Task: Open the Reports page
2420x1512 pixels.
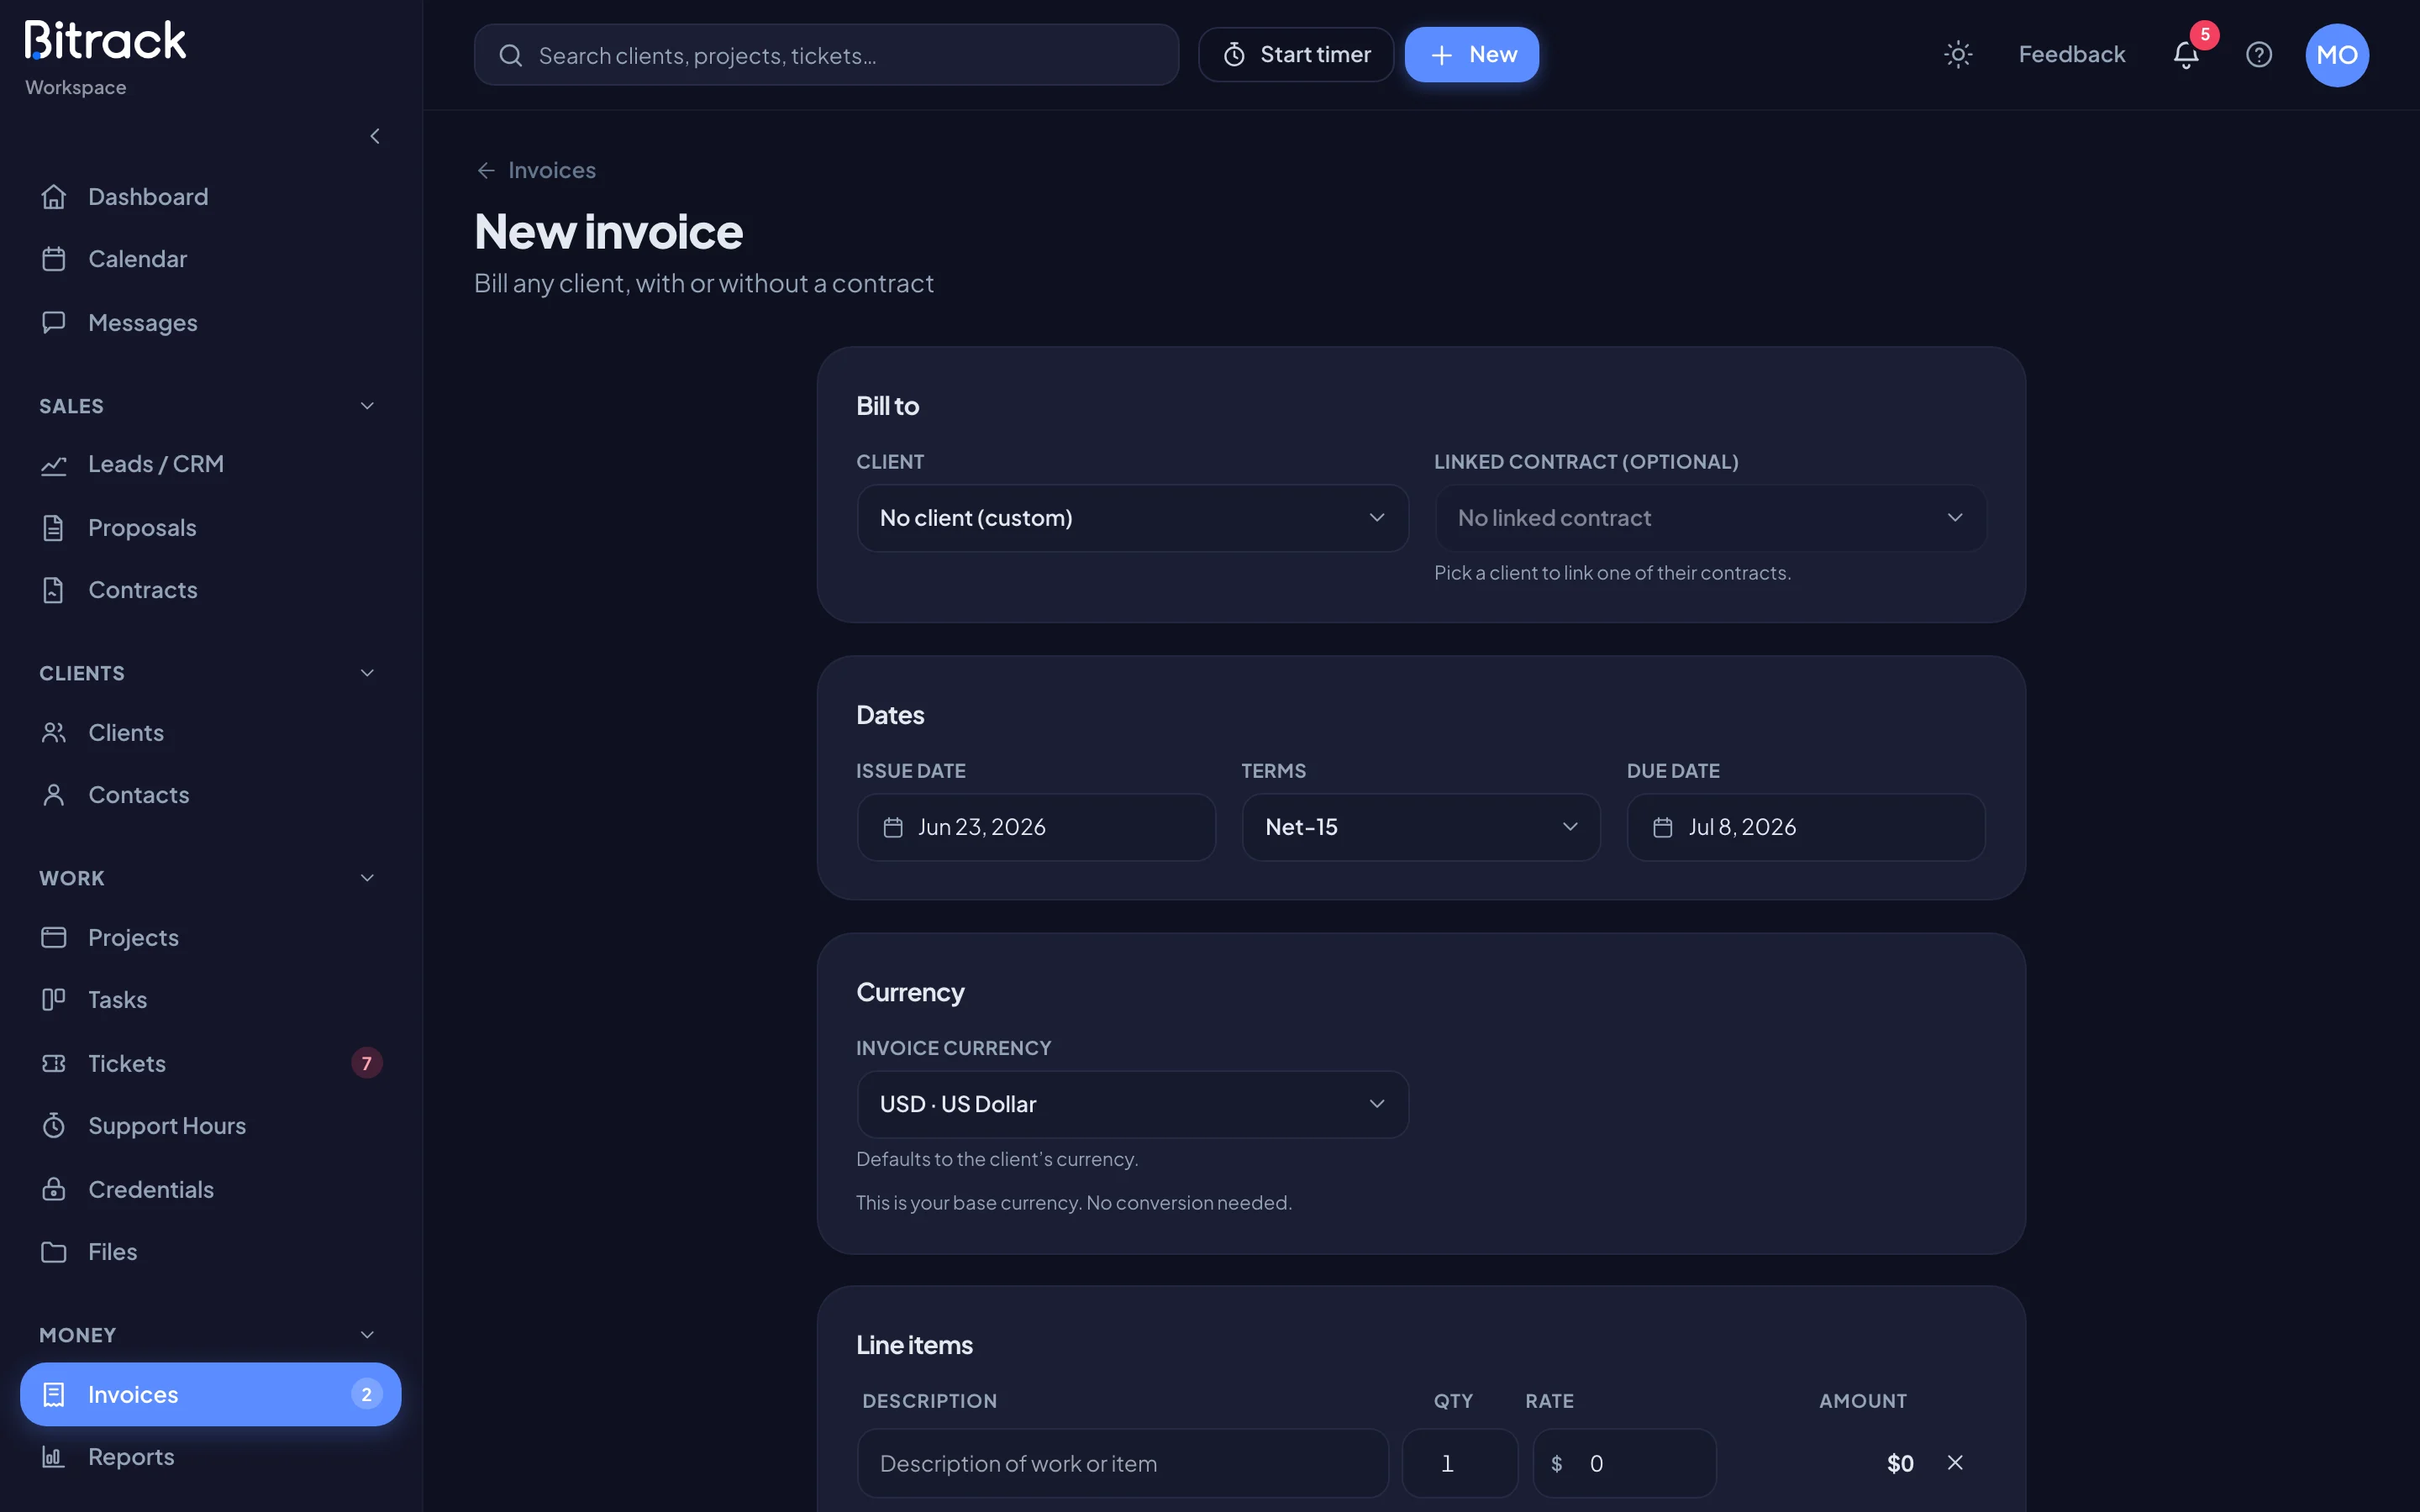Action: click(211, 1457)
